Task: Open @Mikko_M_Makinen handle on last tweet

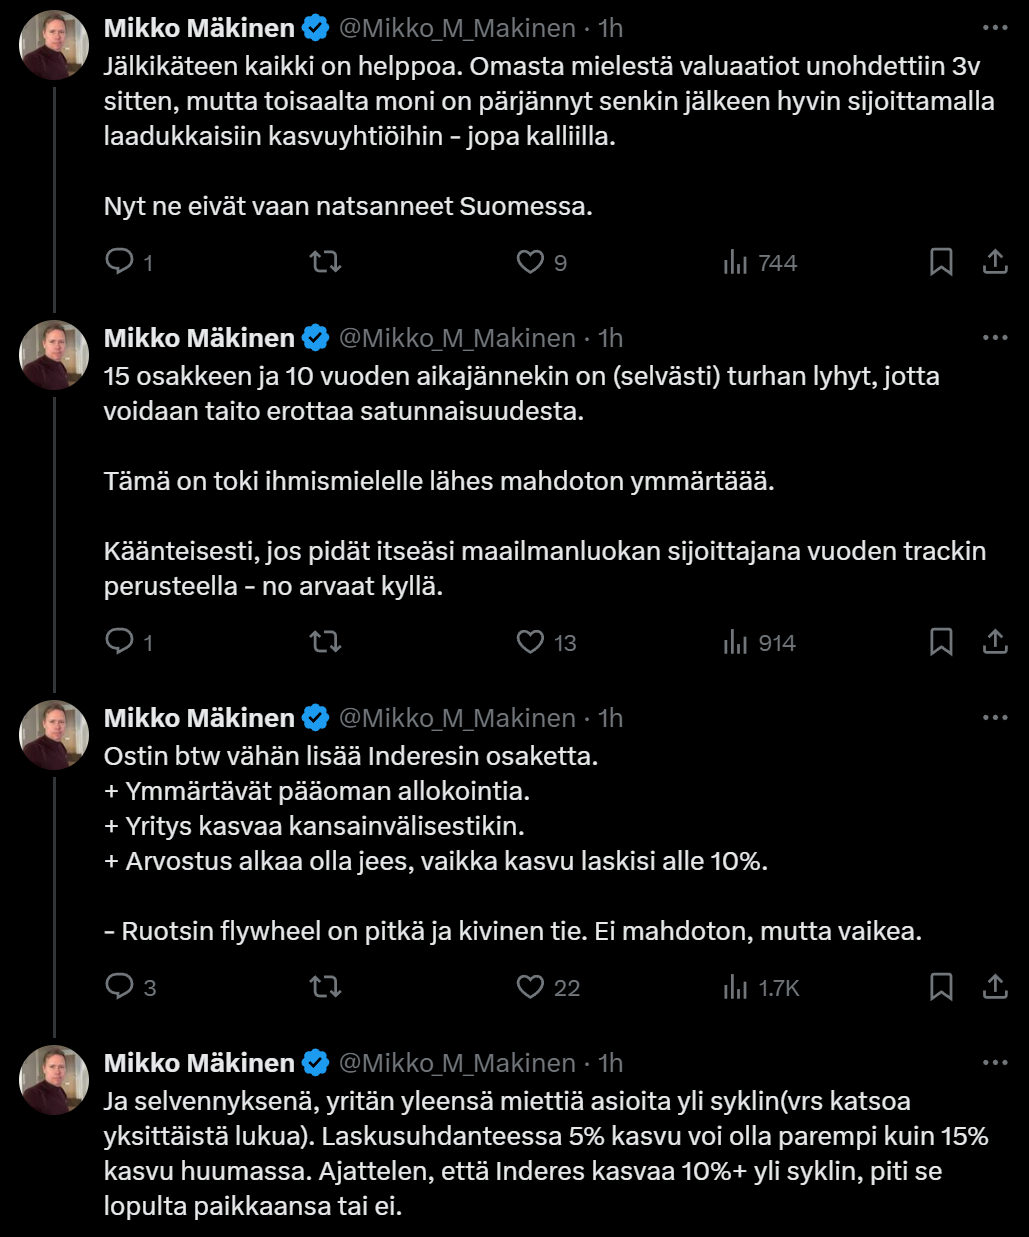Action: click(x=458, y=1063)
